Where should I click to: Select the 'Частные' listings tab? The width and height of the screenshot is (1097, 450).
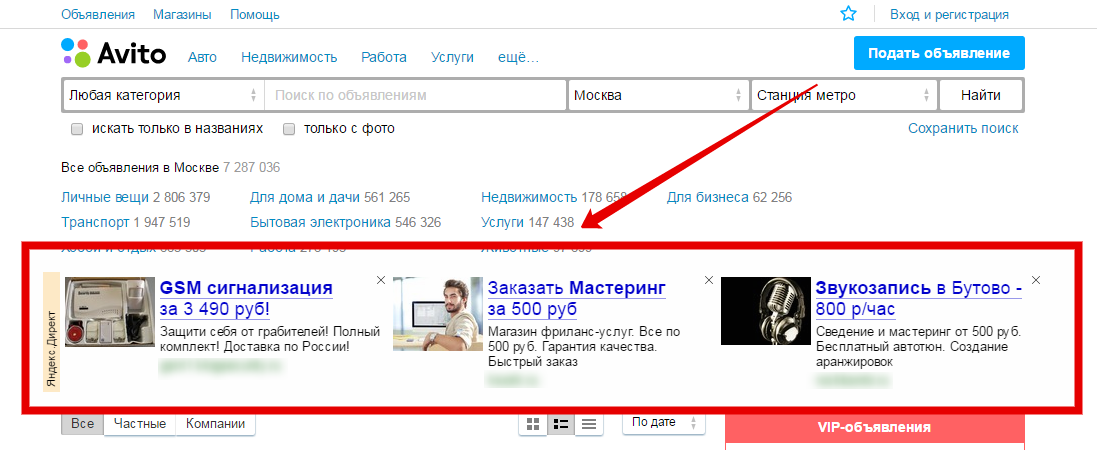click(140, 423)
